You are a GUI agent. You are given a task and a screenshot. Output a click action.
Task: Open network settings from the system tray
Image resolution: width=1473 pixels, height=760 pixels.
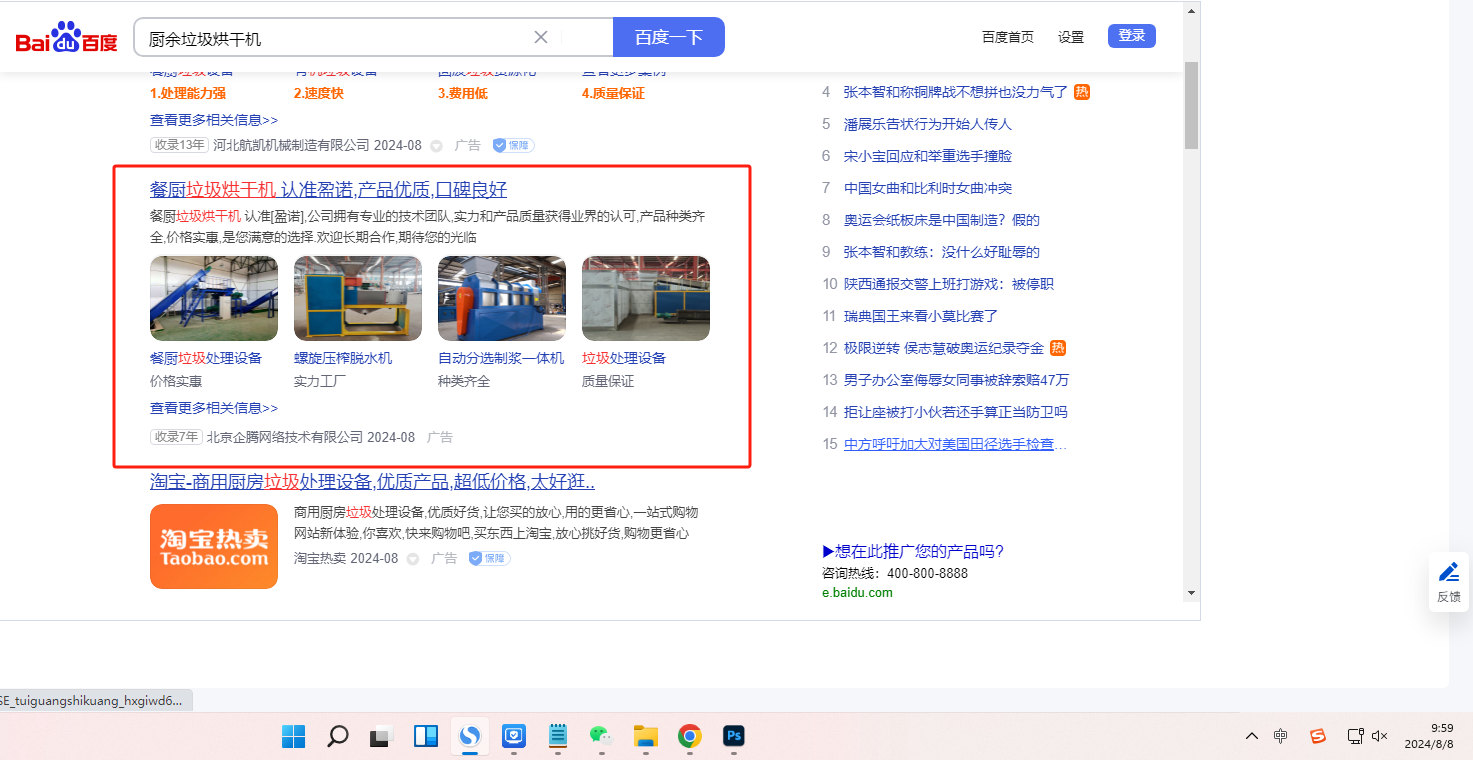pos(1355,737)
